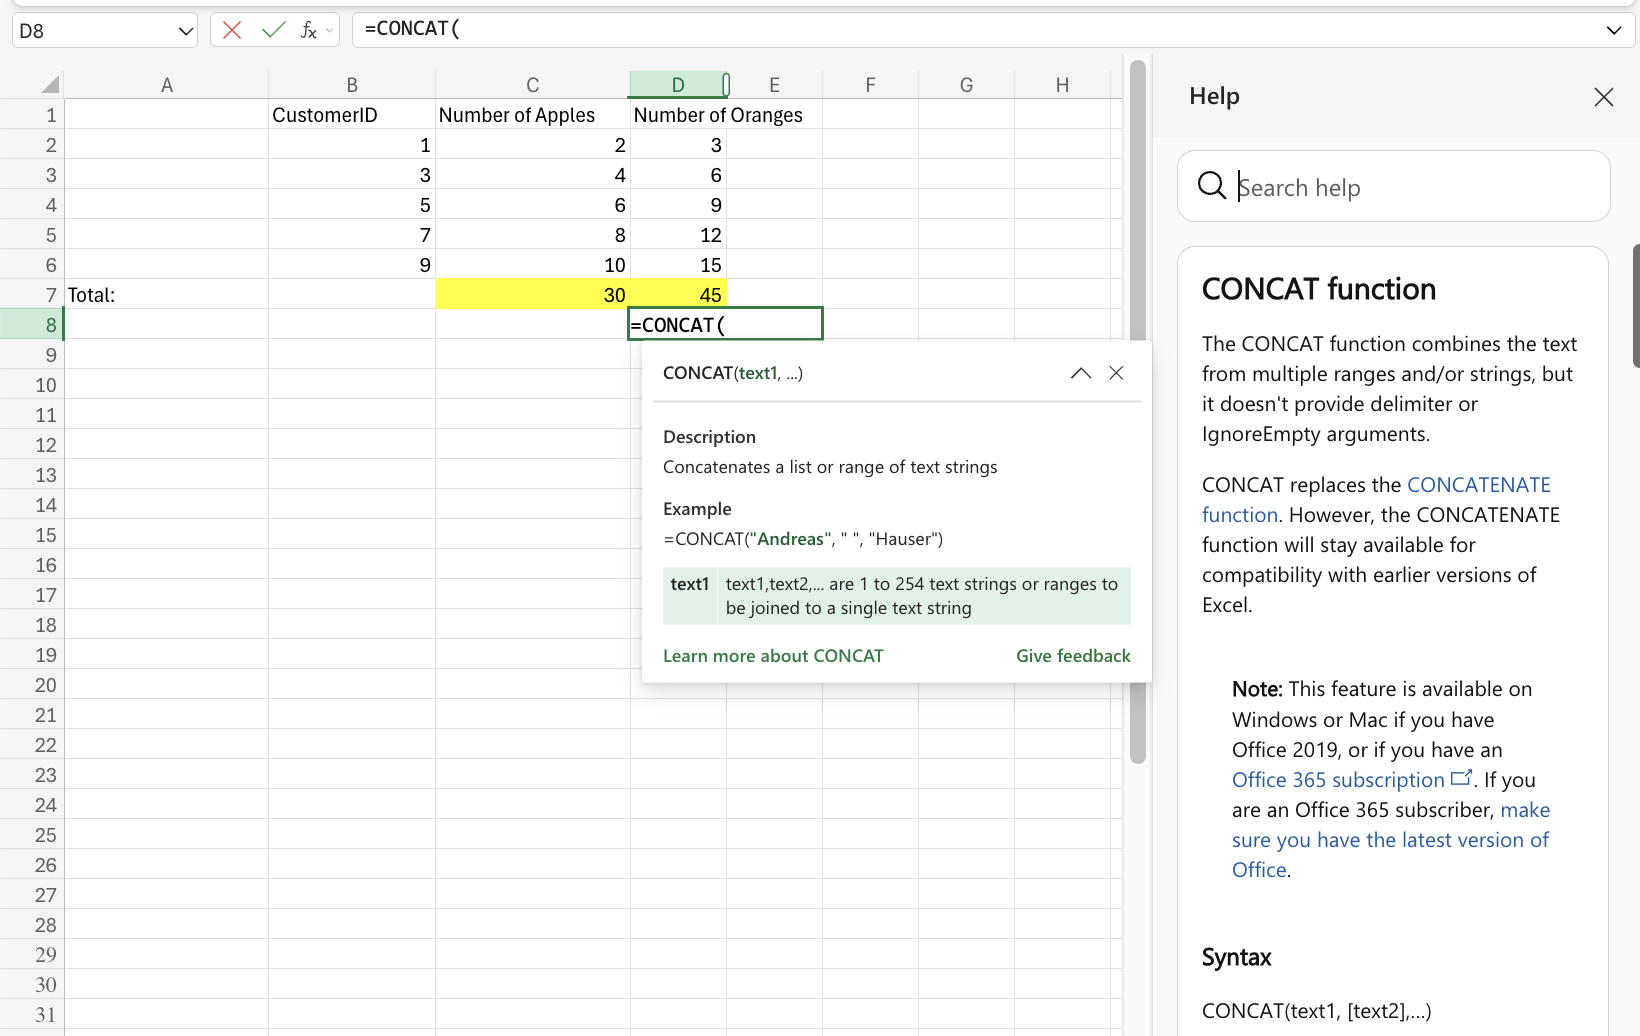
Task: Close the CONCAT function tooltip
Action: tap(1116, 373)
